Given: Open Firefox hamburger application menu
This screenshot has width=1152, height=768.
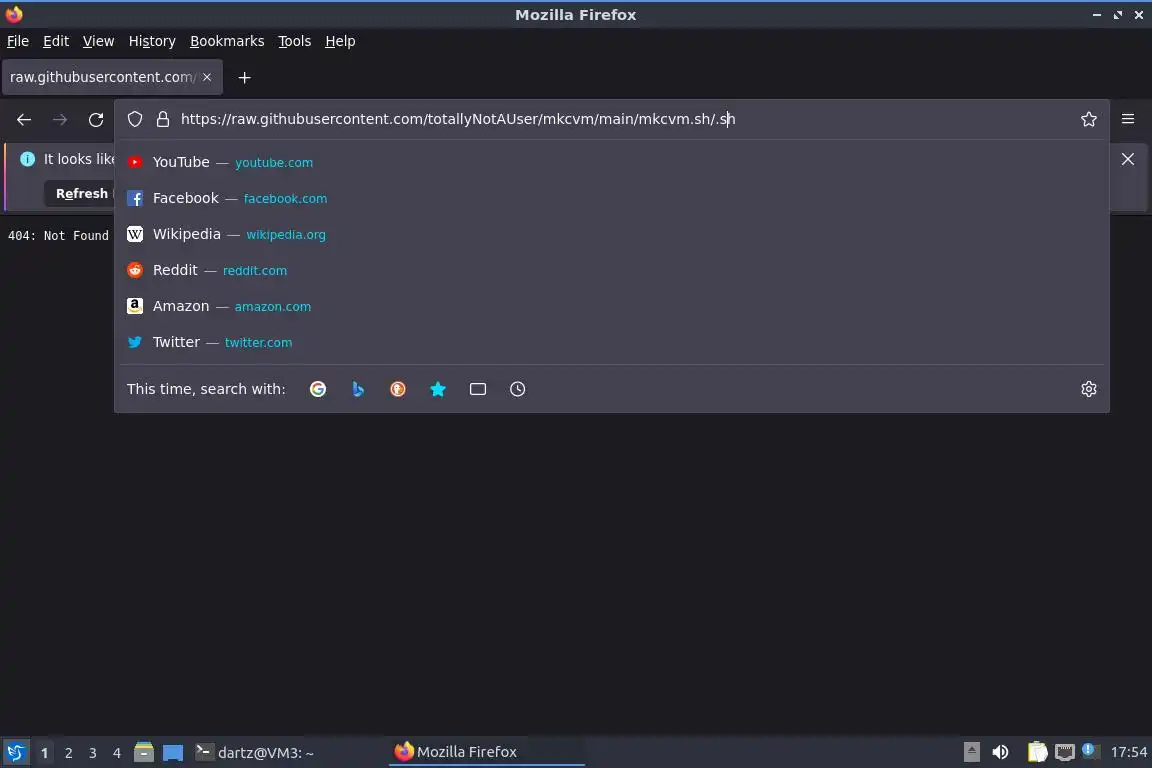Looking at the screenshot, I should tap(1128, 119).
